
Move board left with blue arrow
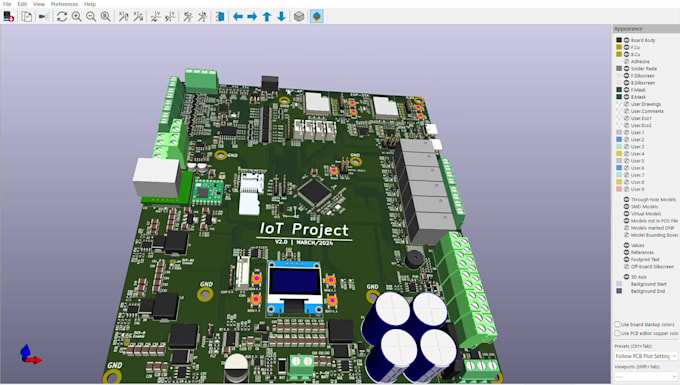pos(238,16)
